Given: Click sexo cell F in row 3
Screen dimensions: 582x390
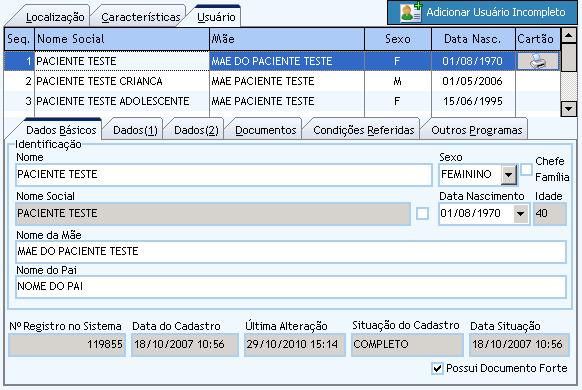Looking at the screenshot, I should click(397, 101).
